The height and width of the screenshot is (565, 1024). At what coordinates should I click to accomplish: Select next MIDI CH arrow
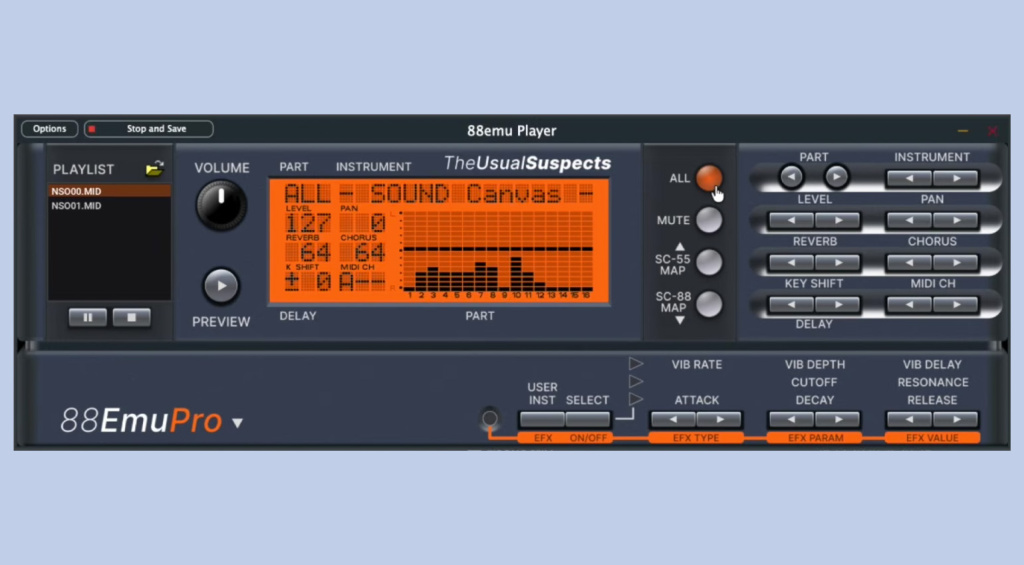click(955, 304)
